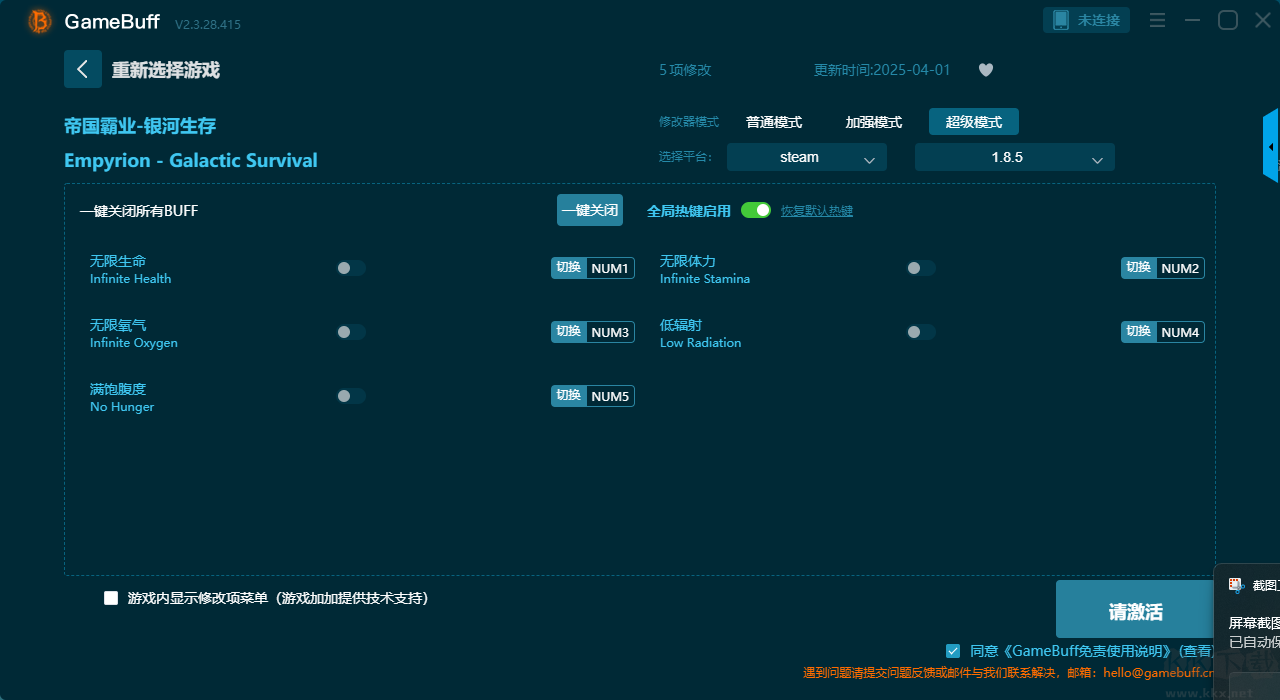Toggle Low Radiation switch
The width and height of the screenshot is (1280, 700).
pos(921,332)
